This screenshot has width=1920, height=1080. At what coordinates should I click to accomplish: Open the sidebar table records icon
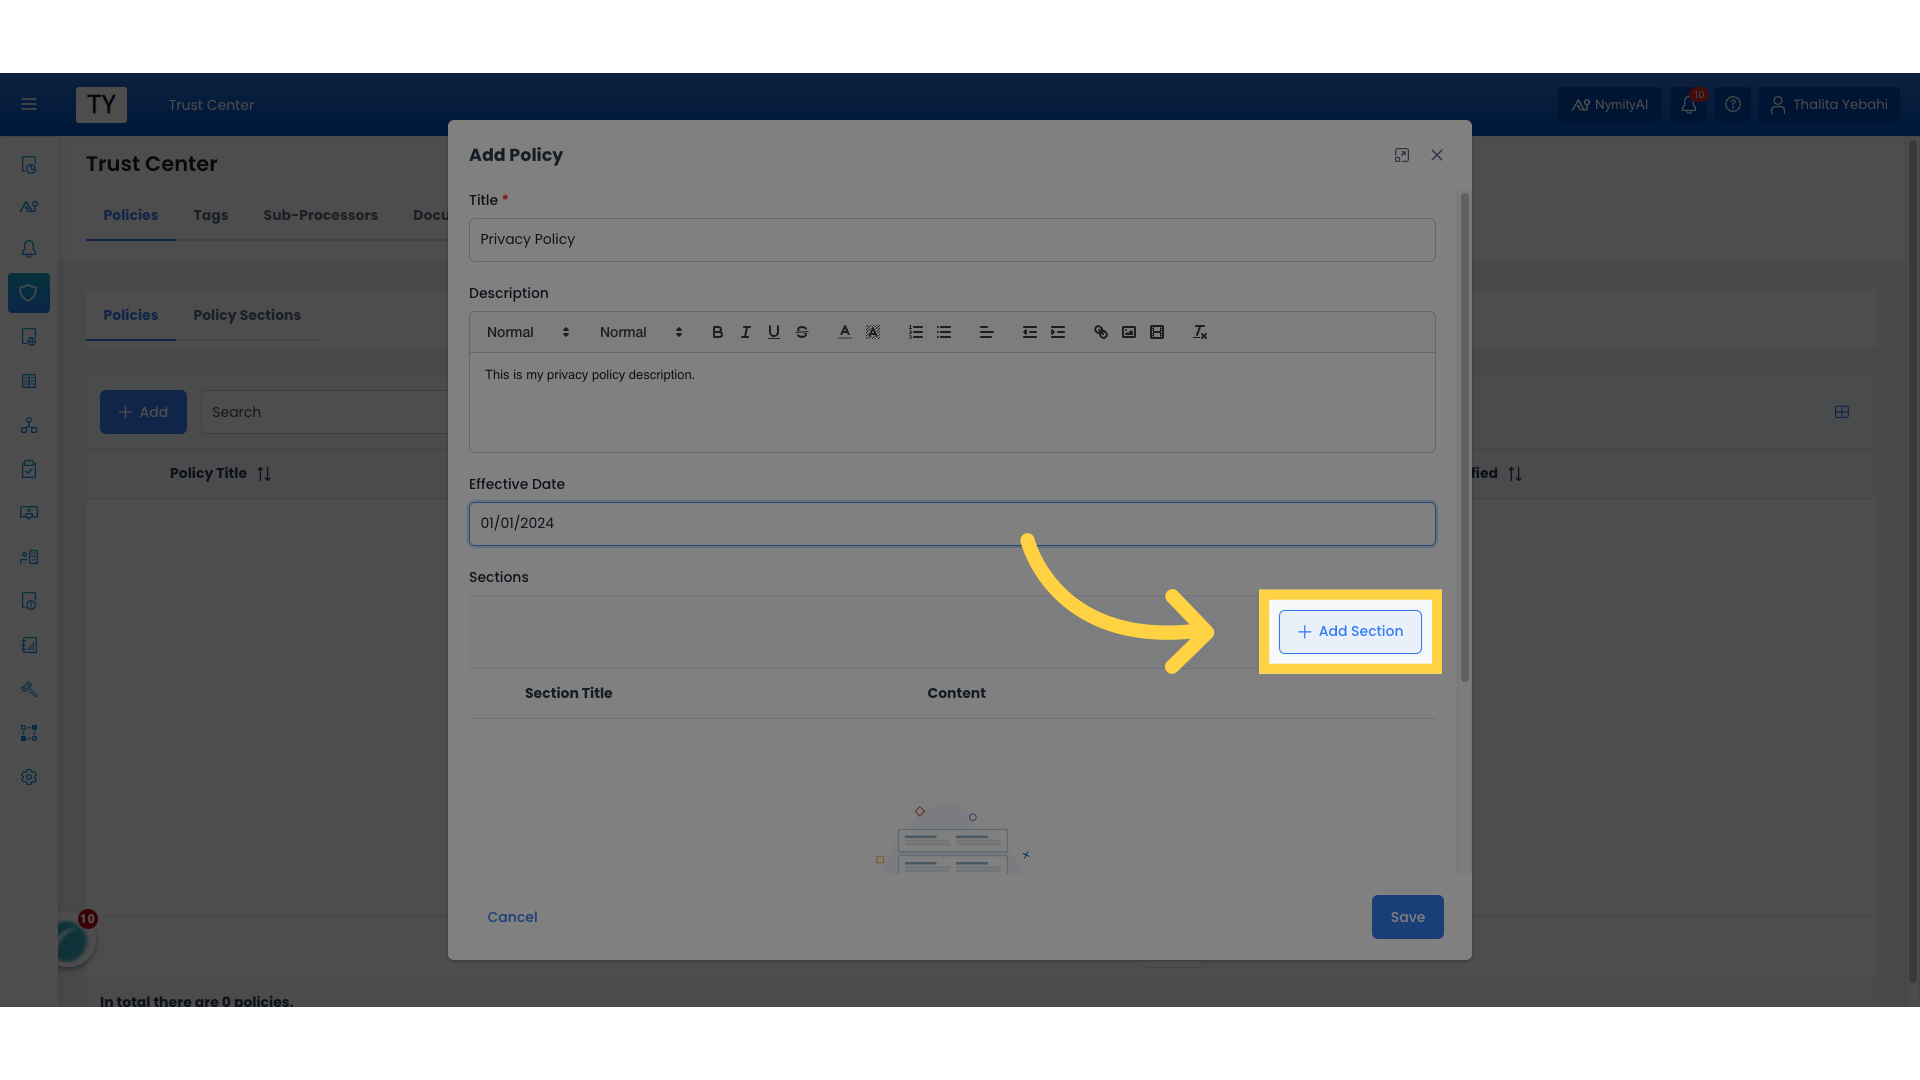[x=29, y=381]
